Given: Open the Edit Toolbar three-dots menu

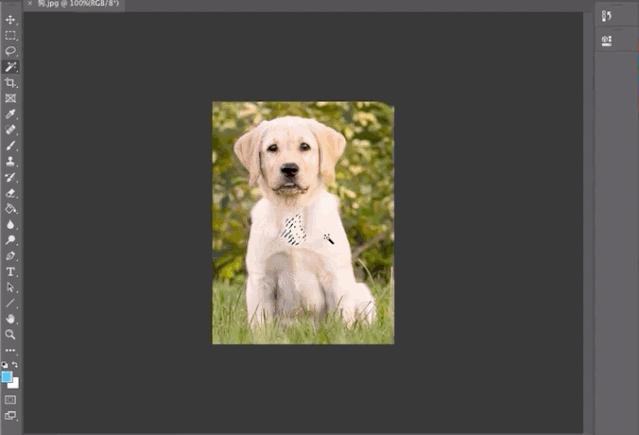Looking at the screenshot, I should click(x=10, y=350).
